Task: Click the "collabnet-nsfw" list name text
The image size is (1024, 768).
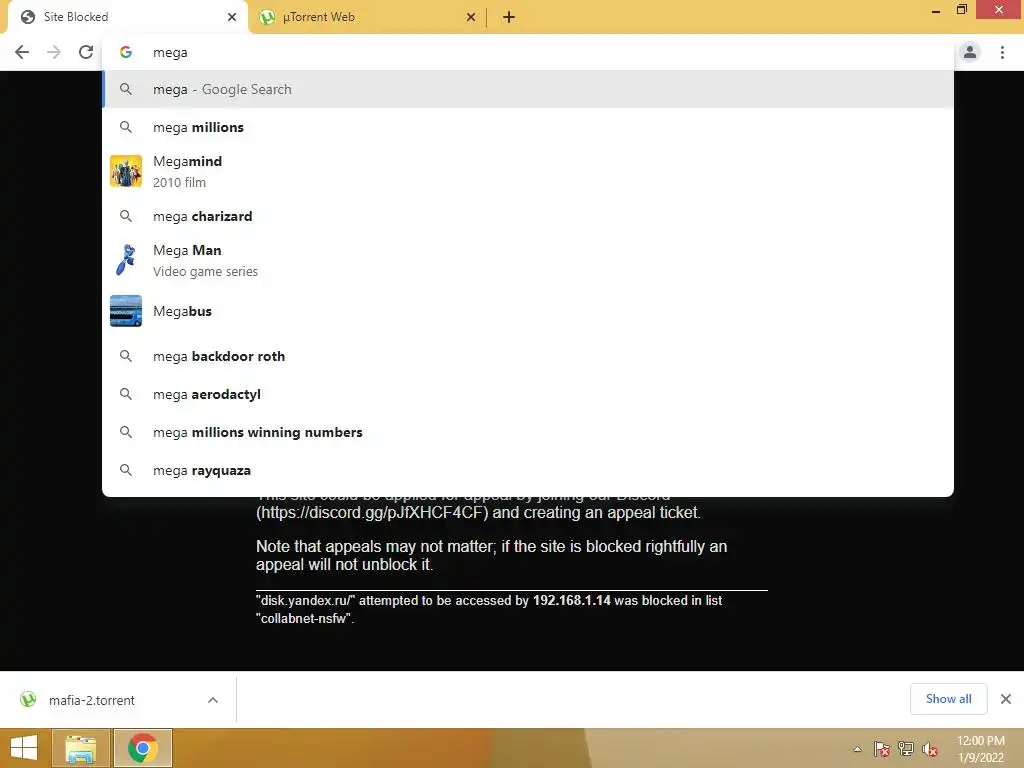Action: 303,618
